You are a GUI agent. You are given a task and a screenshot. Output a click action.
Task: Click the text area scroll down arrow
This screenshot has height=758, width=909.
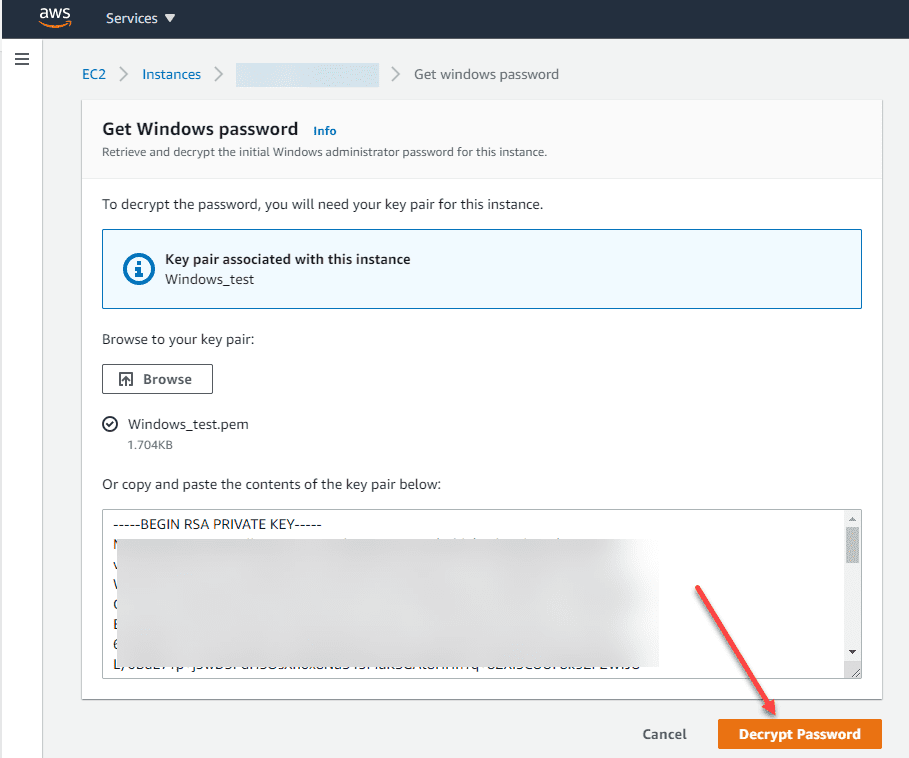852,652
